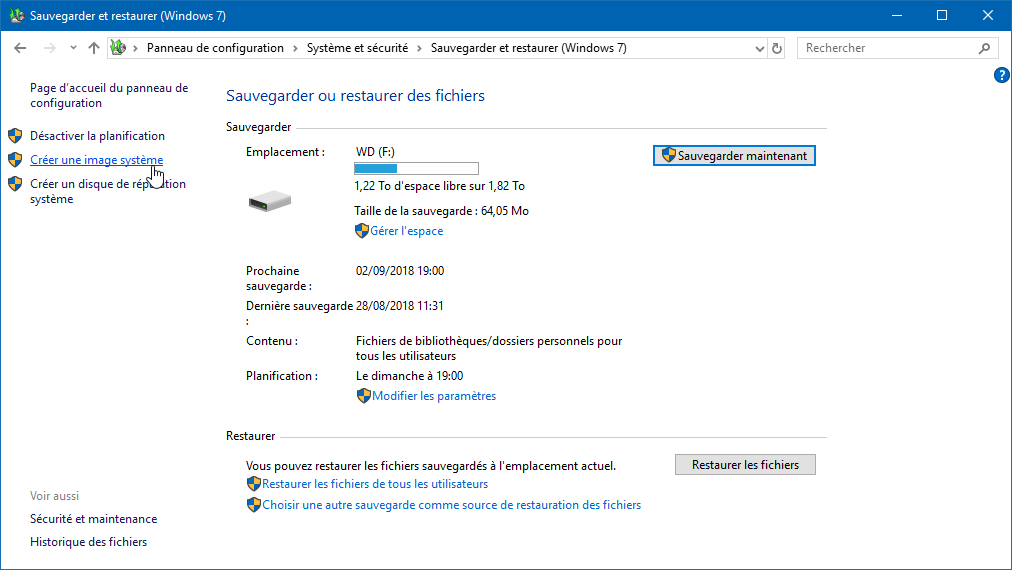
Task: Open Modifier les paramètres link
Action: pos(434,396)
